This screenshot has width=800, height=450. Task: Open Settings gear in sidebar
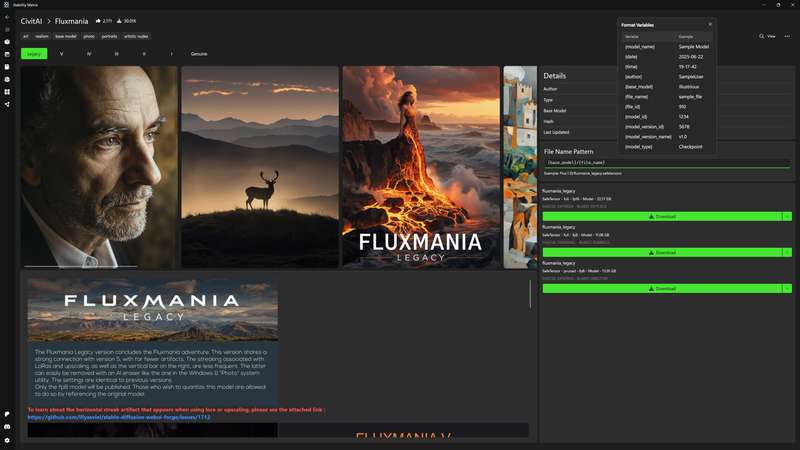coord(7,440)
